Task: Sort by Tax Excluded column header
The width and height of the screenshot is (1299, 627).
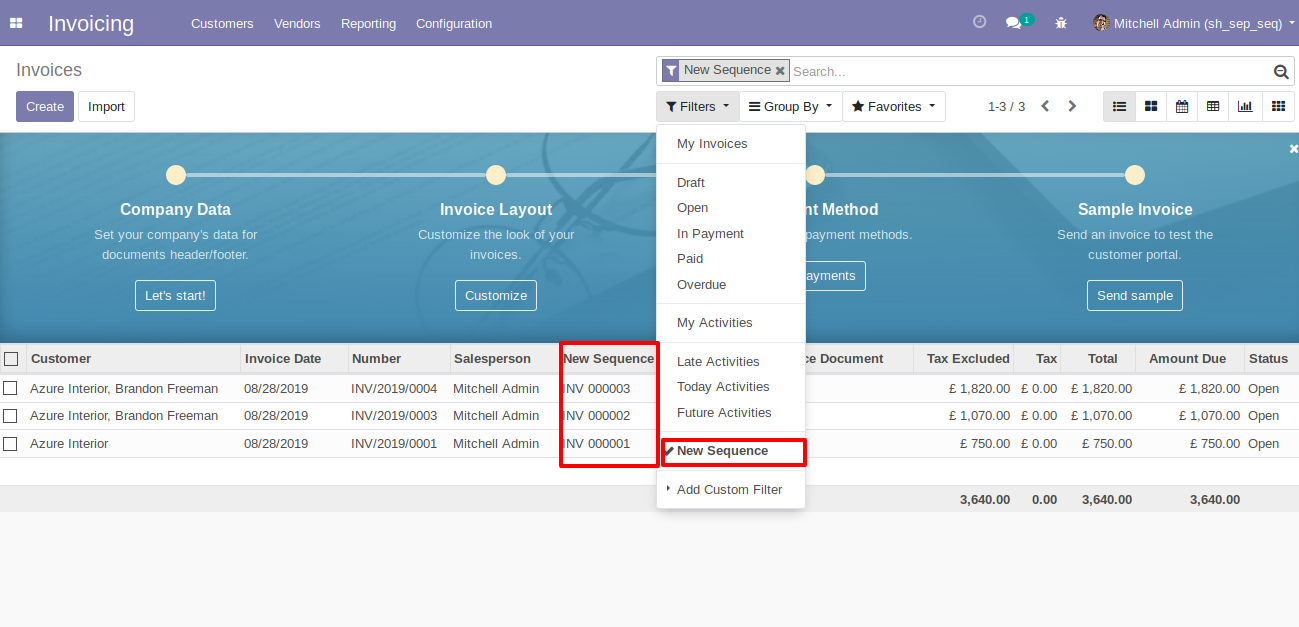Action: point(964,359)
